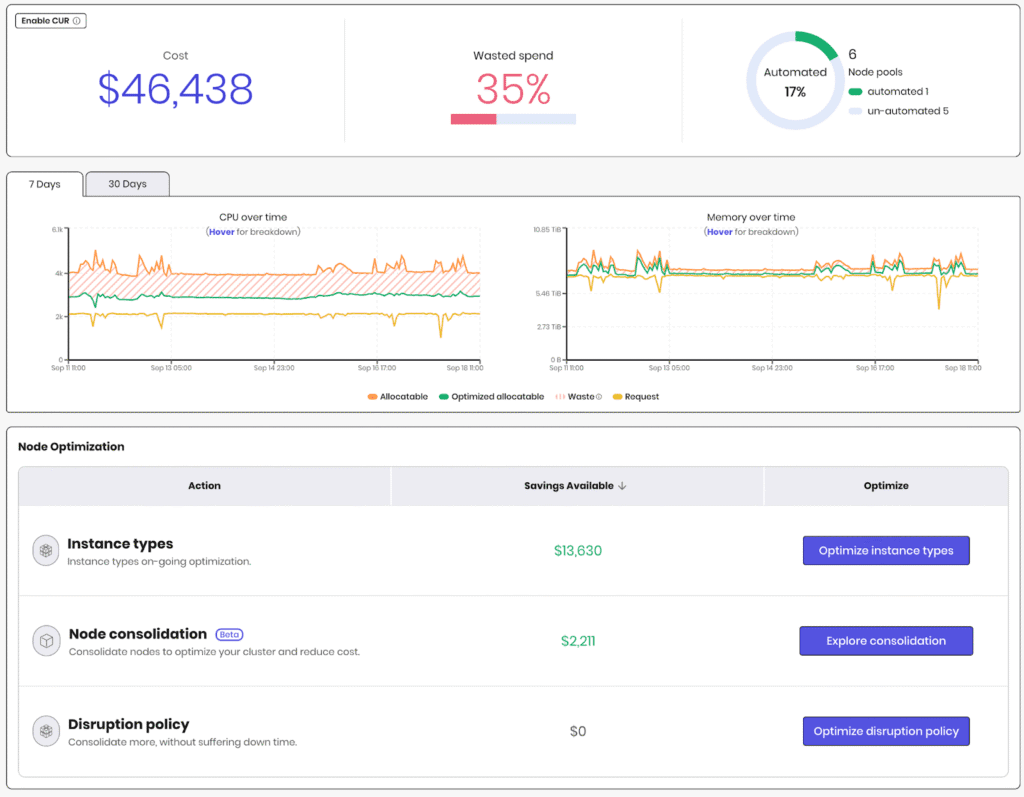
Task: Open Explore consolidation
Action: pyautogui.click(x=885, y=641)
